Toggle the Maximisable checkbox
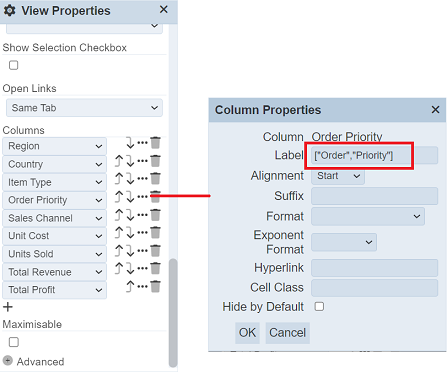Screen dimensions: 447x372 tap(14, 342)
